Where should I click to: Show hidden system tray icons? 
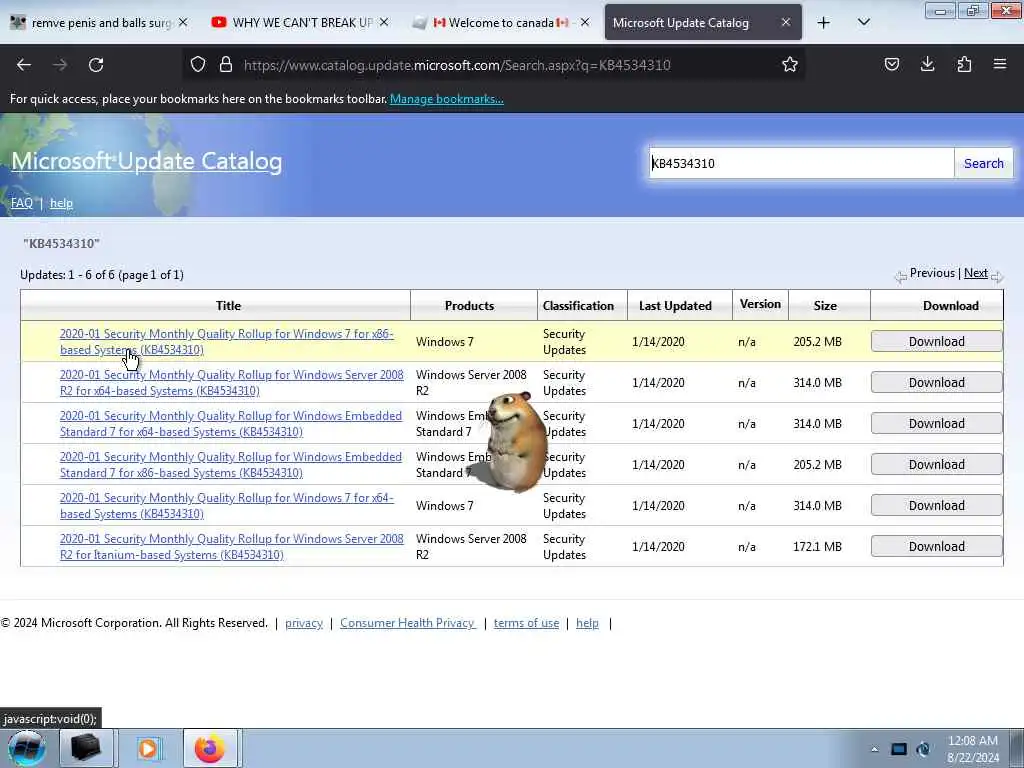click(874, 749)
